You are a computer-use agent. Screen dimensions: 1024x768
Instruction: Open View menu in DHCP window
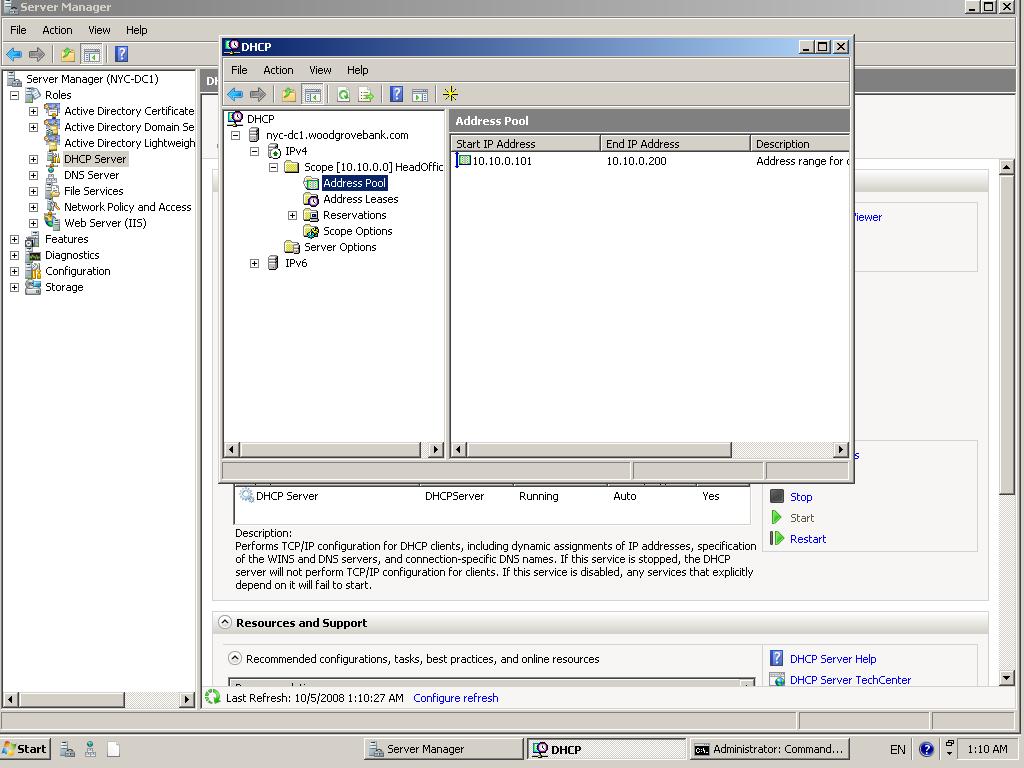tap(320, 70)
